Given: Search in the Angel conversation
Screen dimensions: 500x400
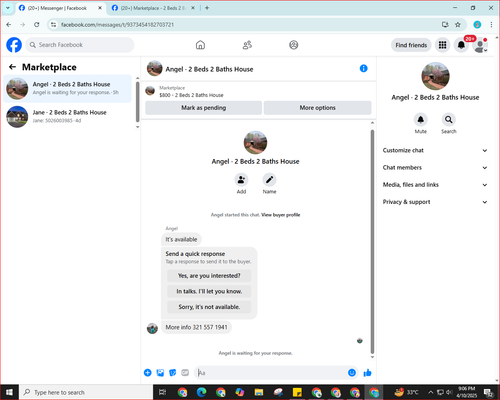Looking at the screenshot, I should tap(449, 119).
